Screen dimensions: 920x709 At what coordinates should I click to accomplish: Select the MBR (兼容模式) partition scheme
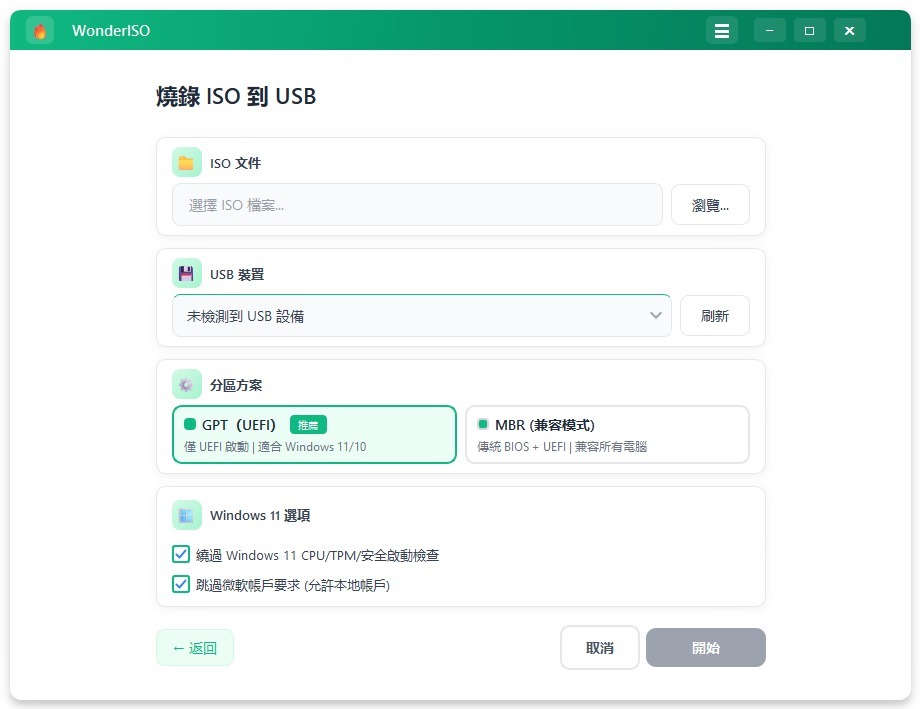pyautogui.click(x=607, y=434)
